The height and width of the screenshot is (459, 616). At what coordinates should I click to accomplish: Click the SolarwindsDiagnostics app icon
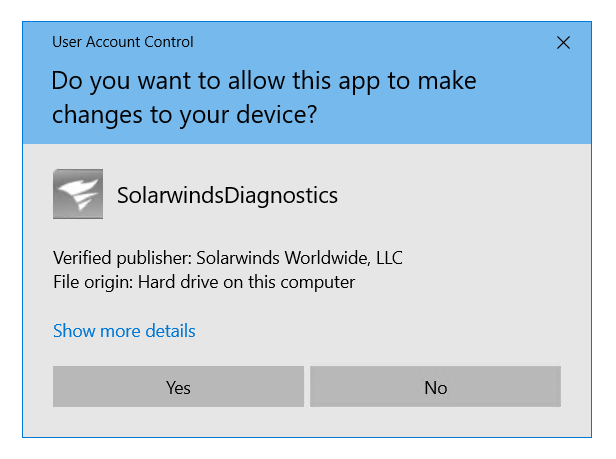point(77,194)
